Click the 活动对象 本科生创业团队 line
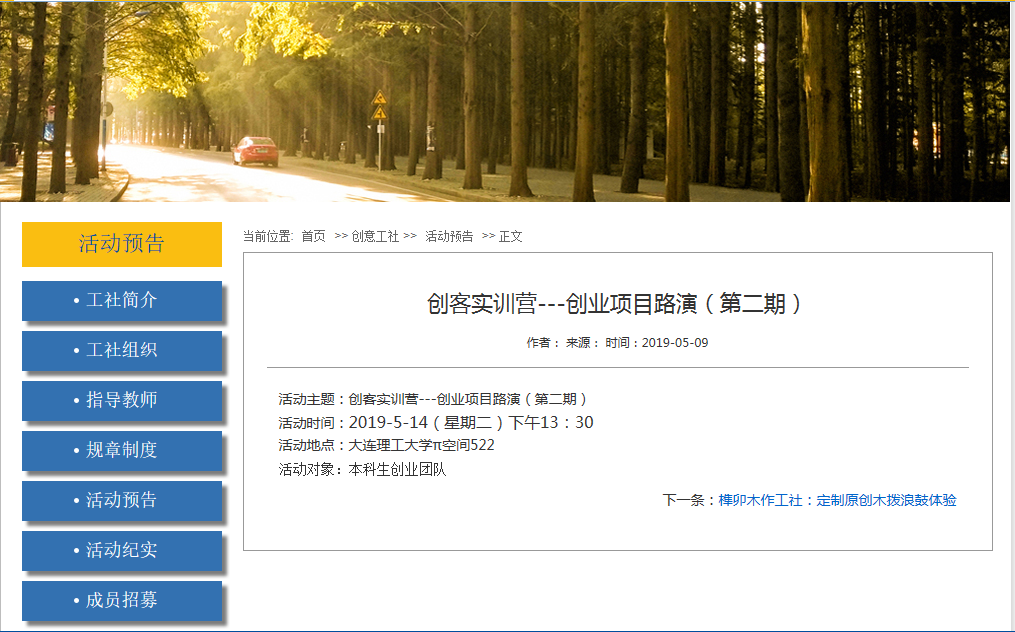The image size is (1015, 632). tap(362, 470)
